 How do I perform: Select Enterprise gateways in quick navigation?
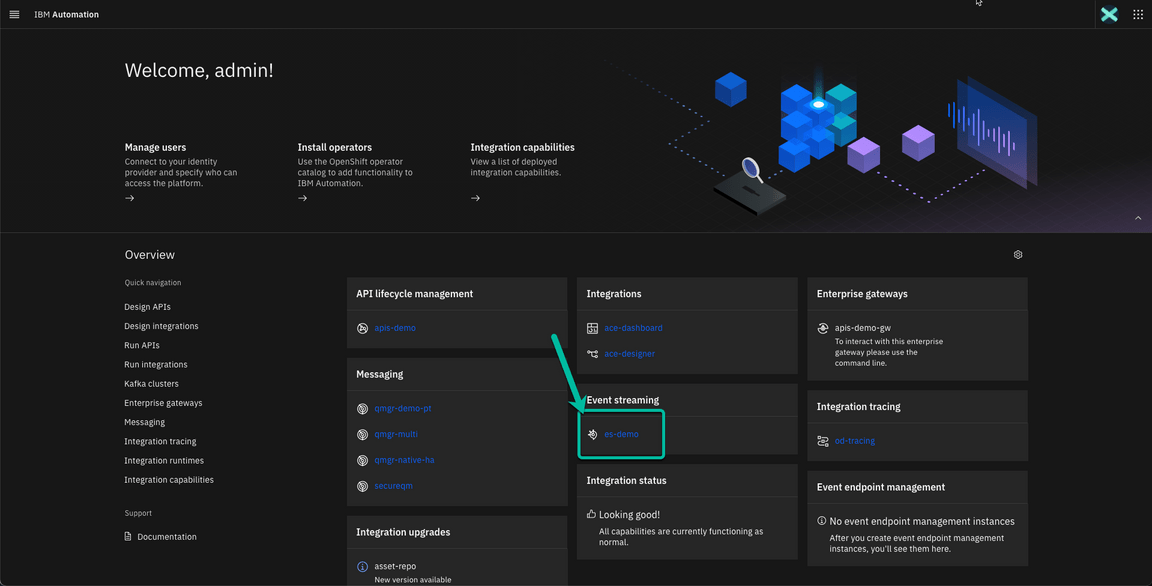point(162,402)
